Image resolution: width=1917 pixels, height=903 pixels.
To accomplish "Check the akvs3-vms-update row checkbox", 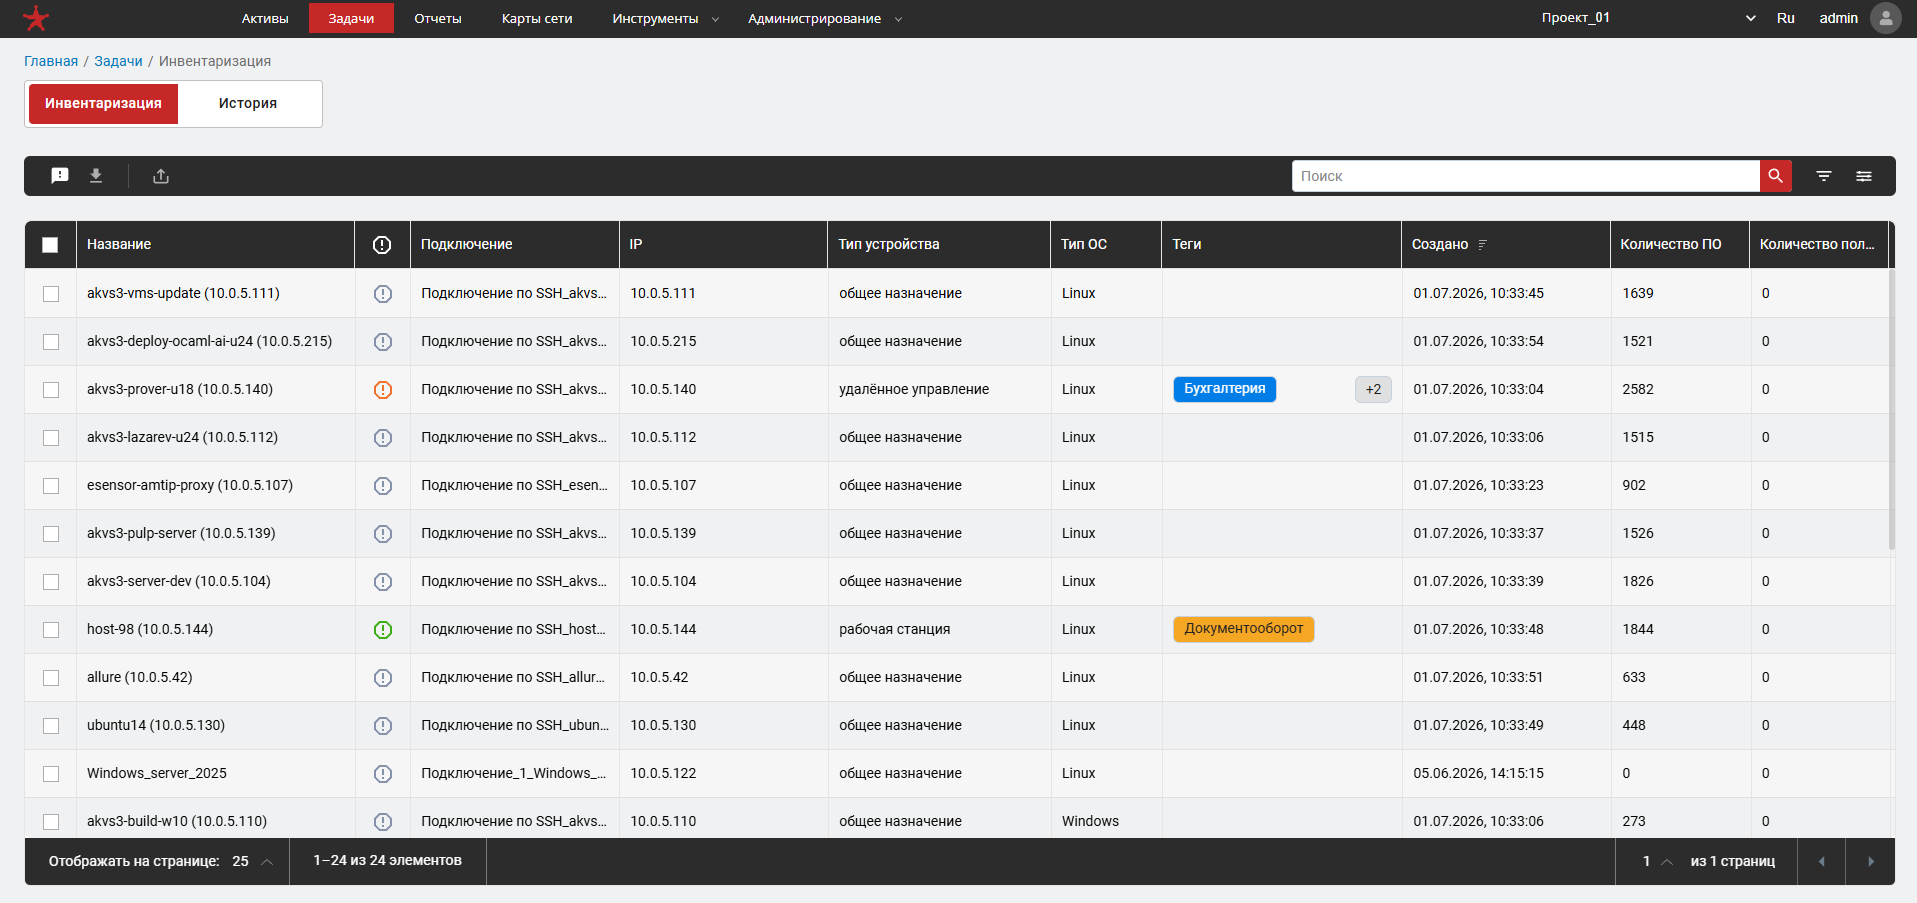I will coord(51,294).
